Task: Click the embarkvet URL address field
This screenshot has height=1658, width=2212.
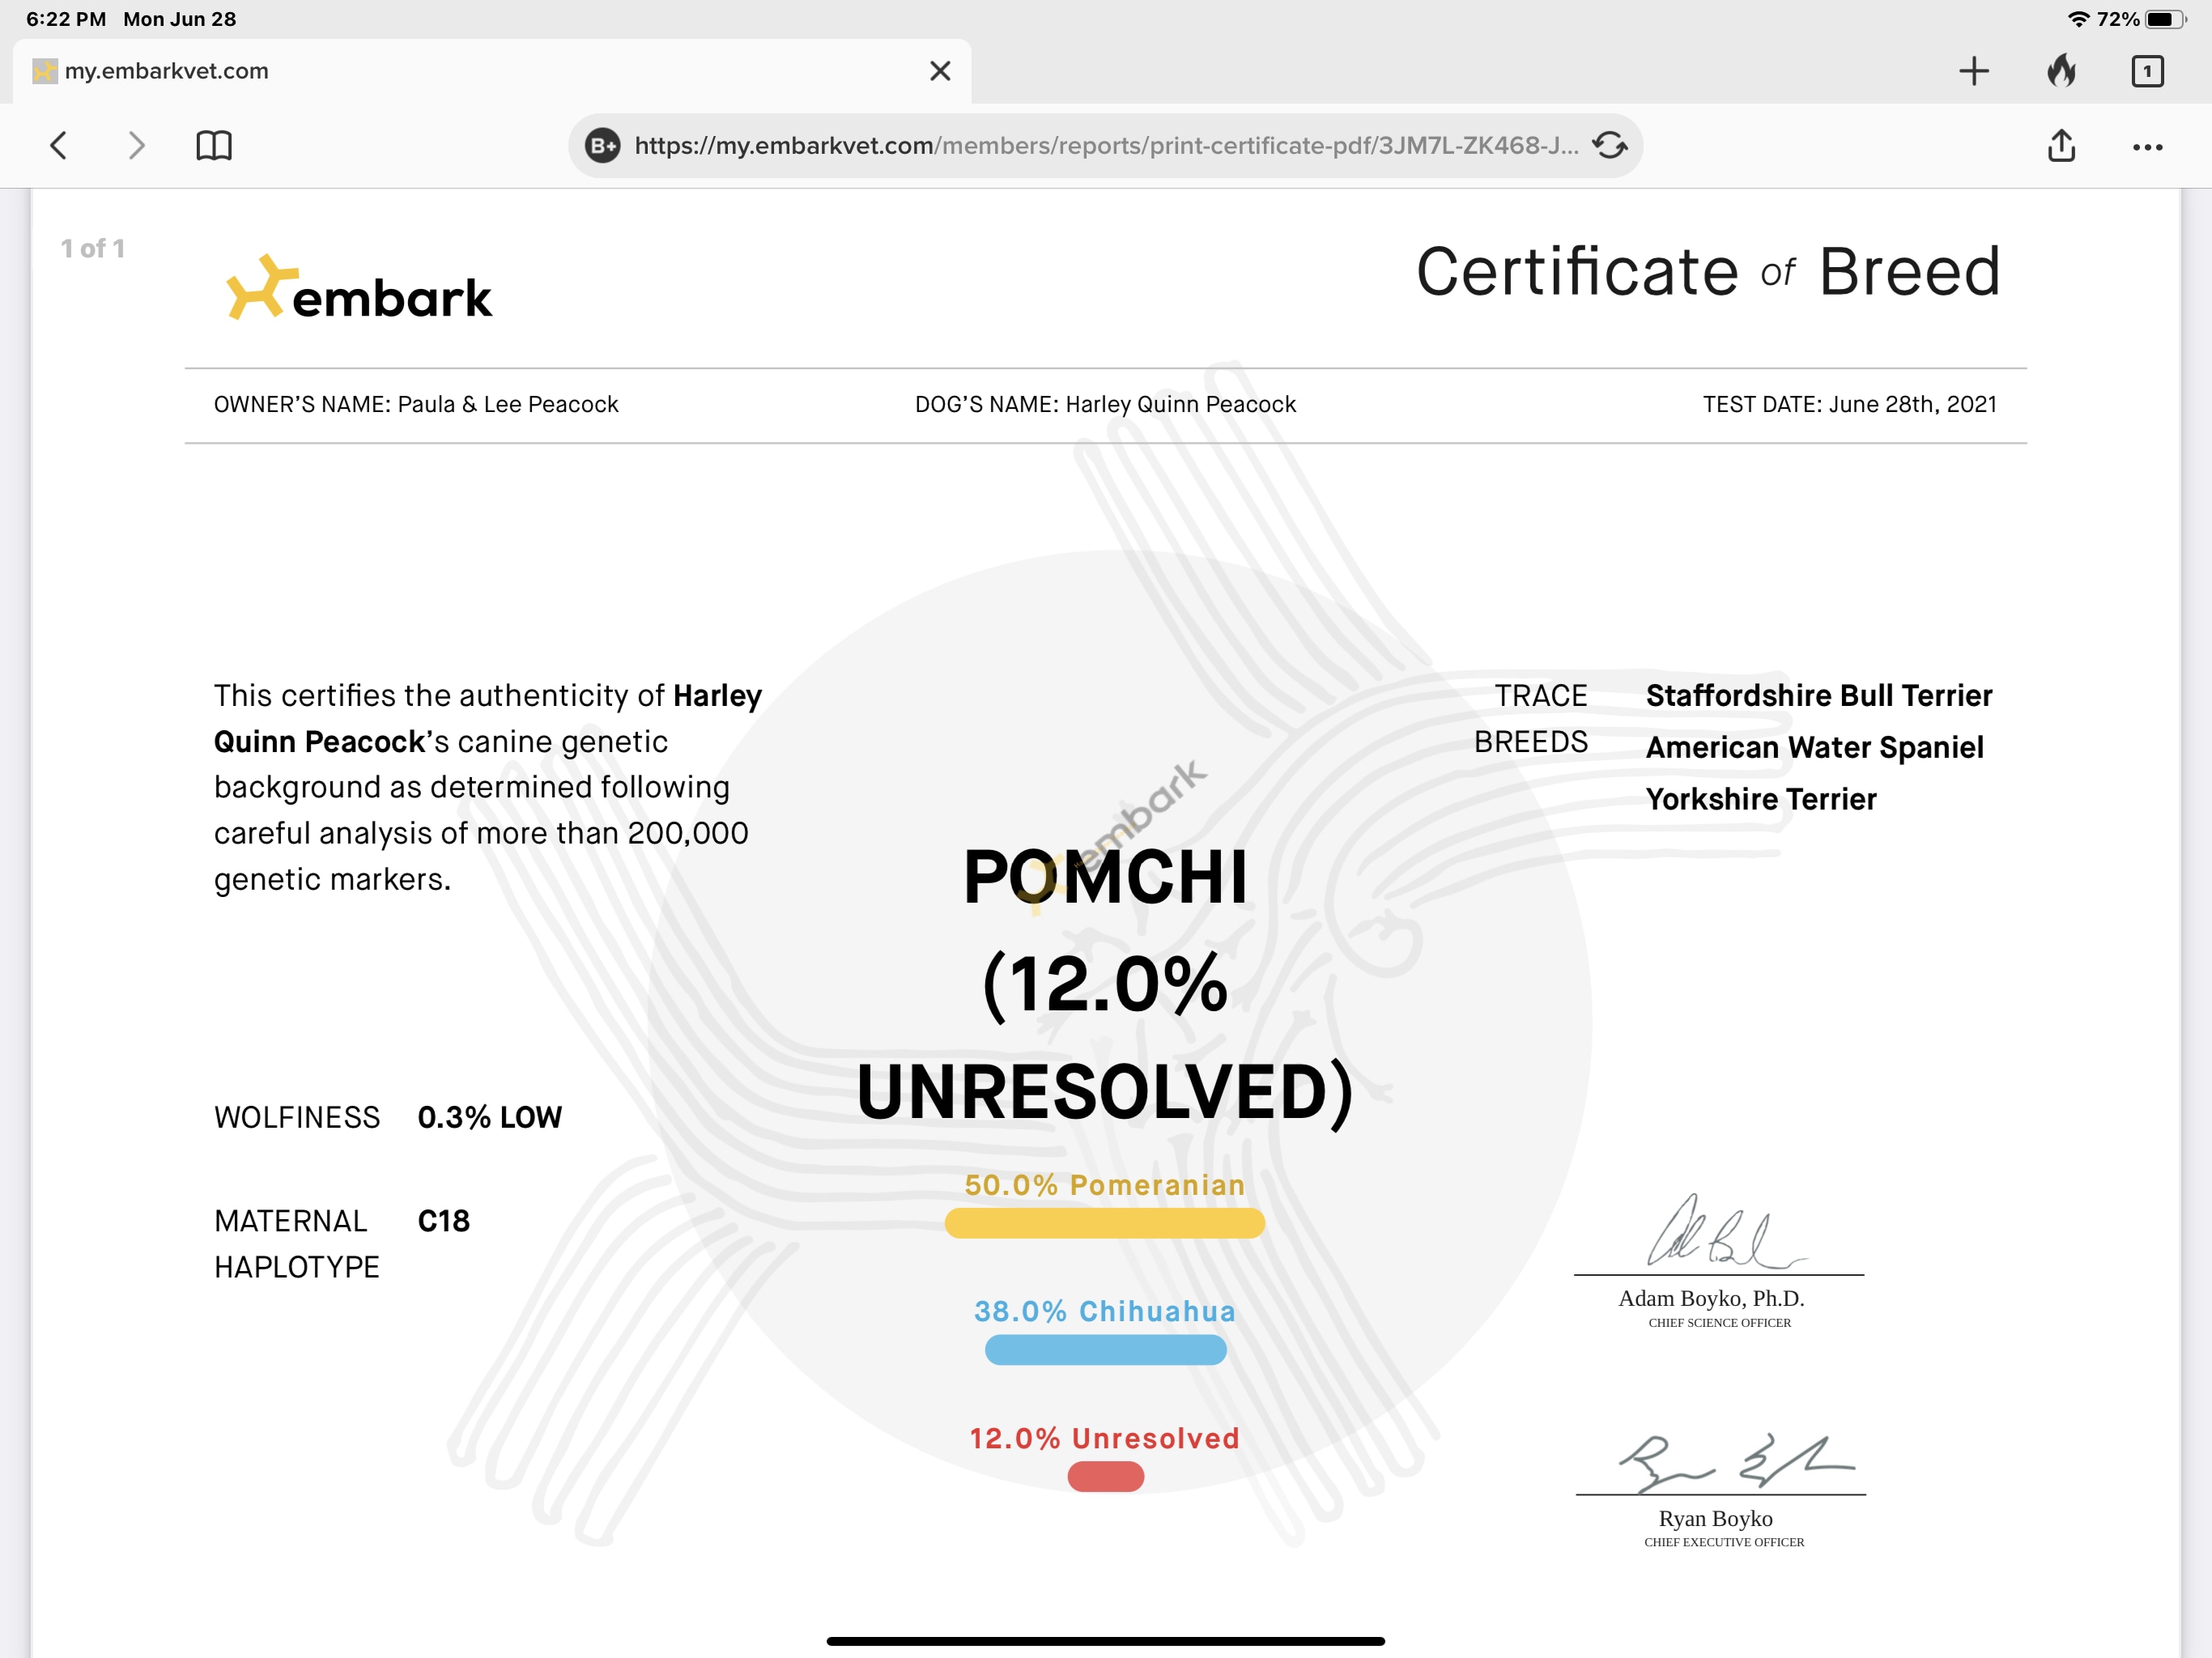Action: point(1105,146)
